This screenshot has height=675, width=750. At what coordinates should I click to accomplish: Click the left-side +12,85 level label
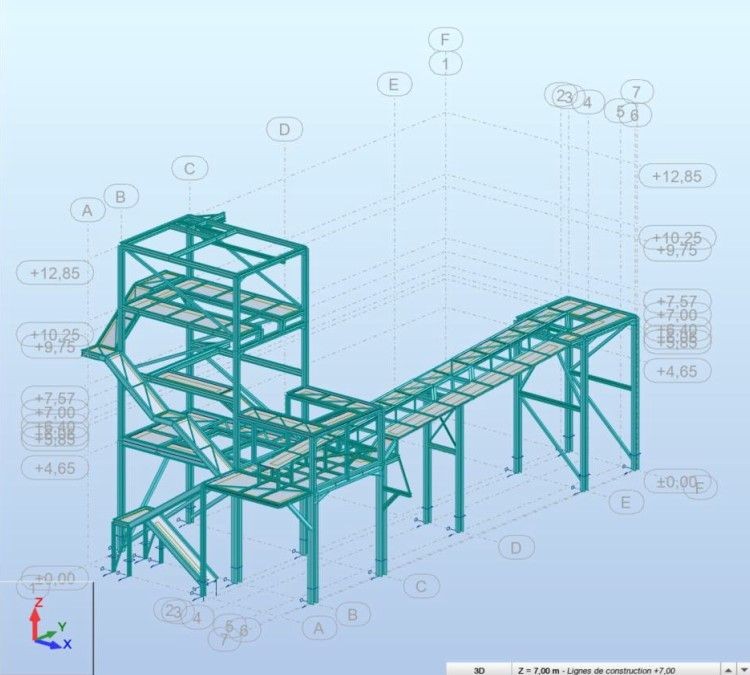[55, 272]
